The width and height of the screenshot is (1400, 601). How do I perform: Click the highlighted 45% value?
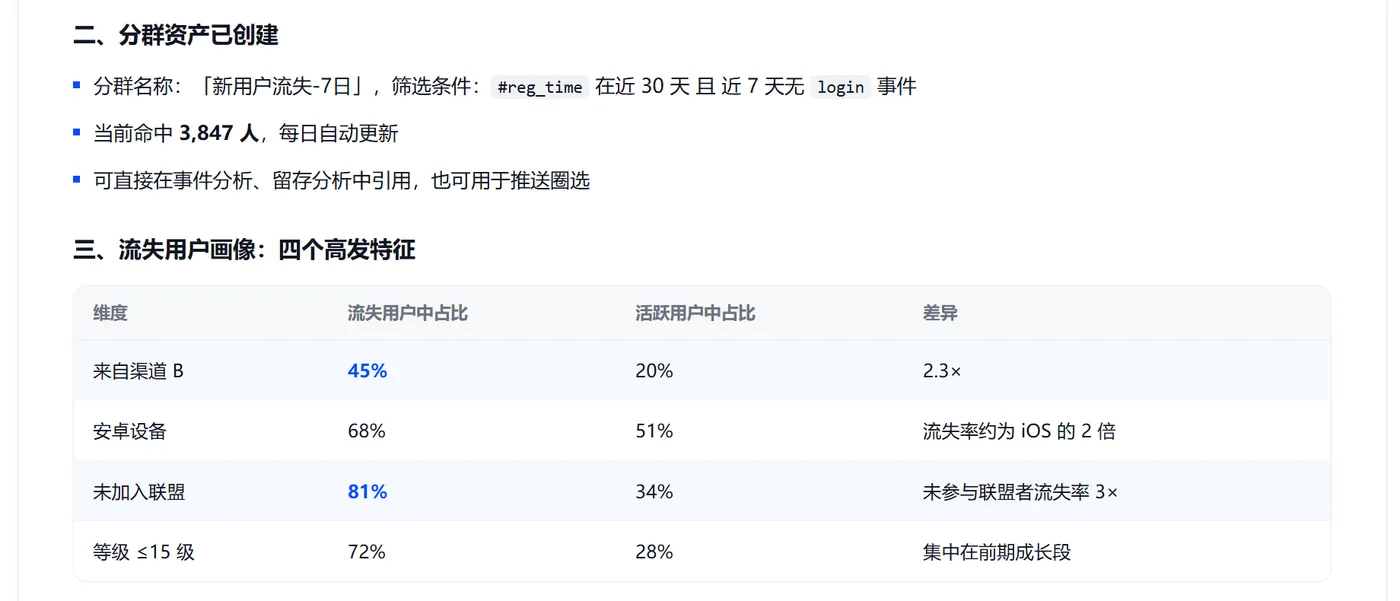point(367,371)
